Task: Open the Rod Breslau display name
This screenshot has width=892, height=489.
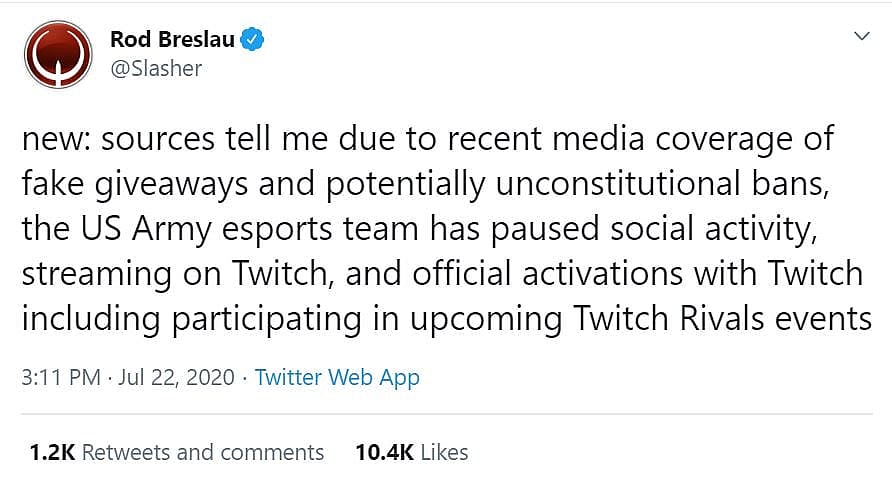Action: [x=174, y=40]
